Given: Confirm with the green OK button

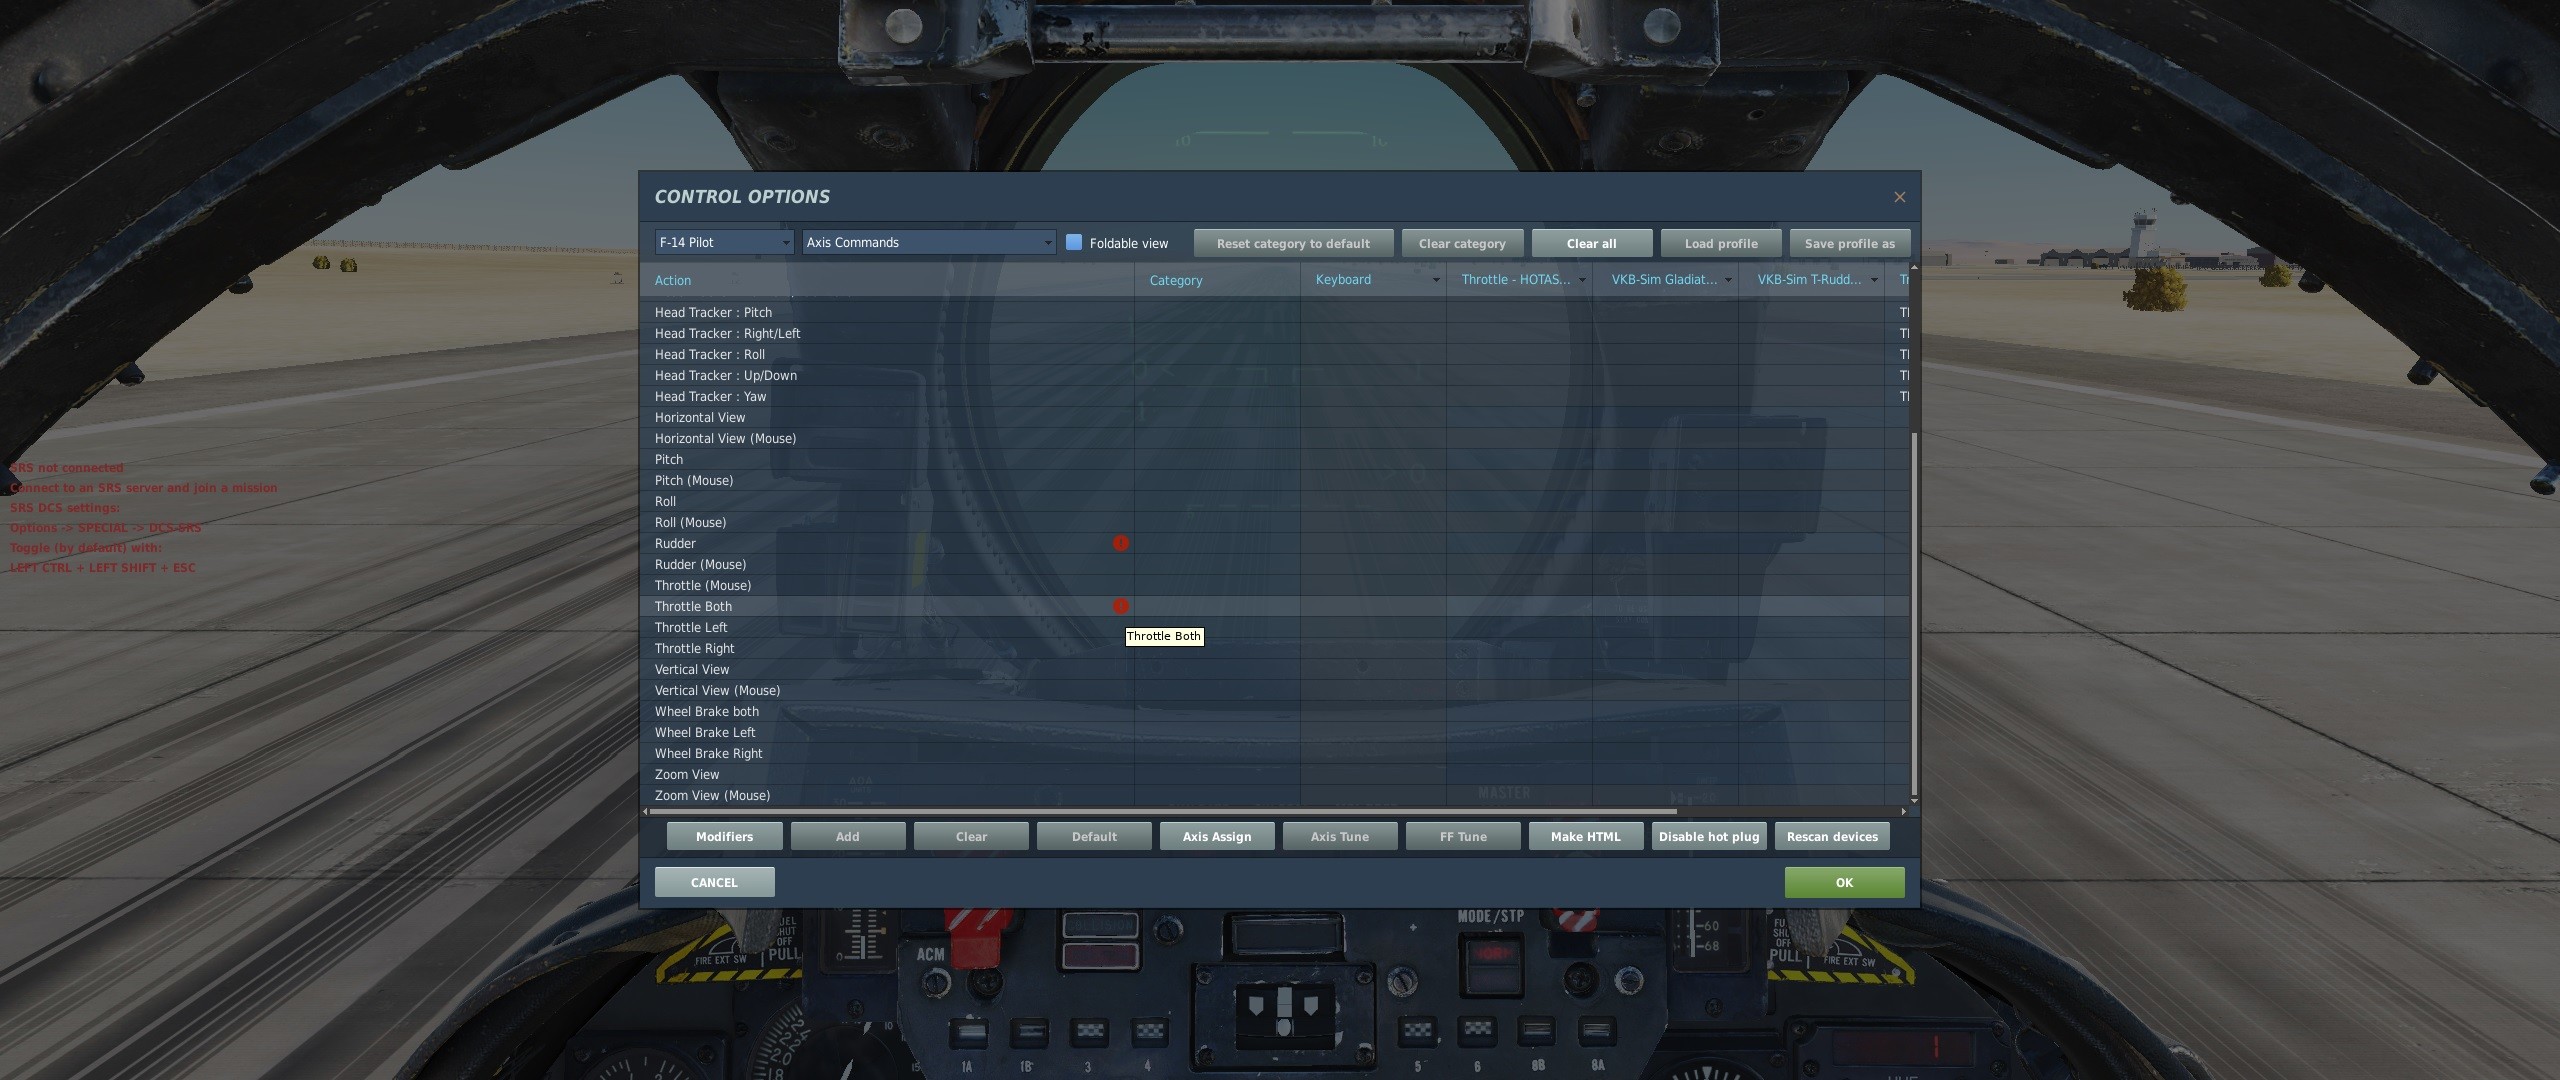Looking at the screenshot, I should [1844, 882].
